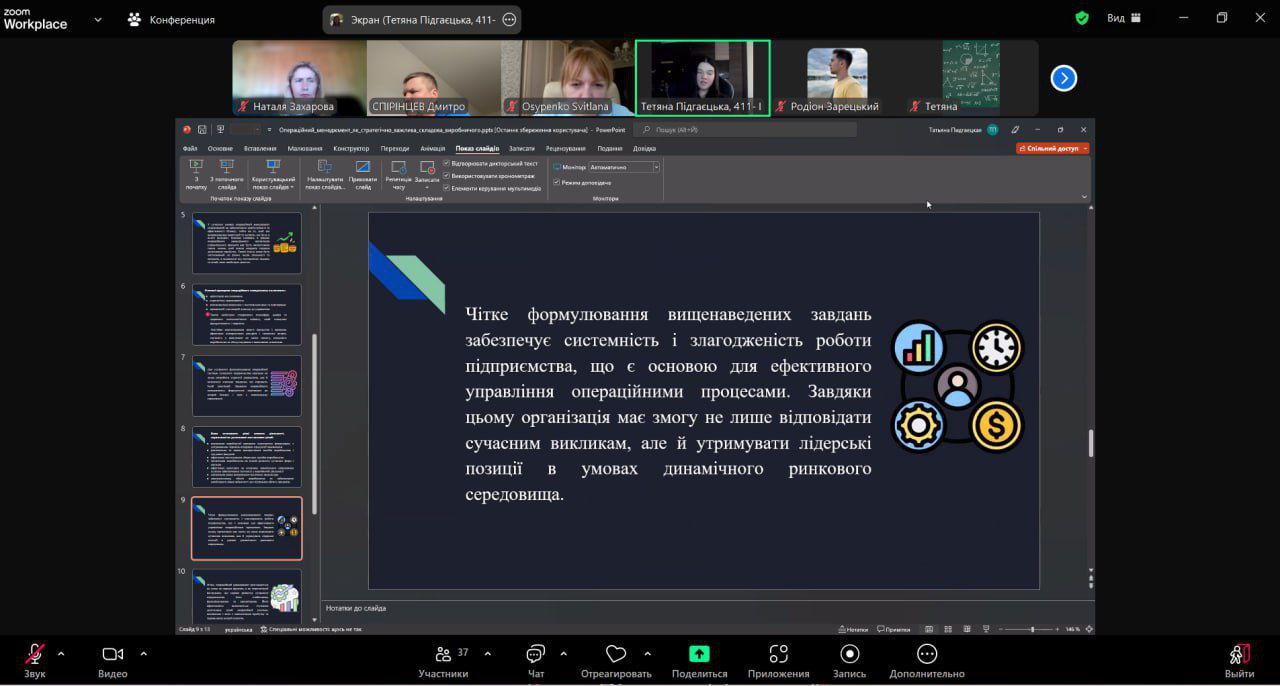Viewport: 1280px width, 686px height.
Task: Expand audio options arrow next to Звук
Action: (61, 654)
